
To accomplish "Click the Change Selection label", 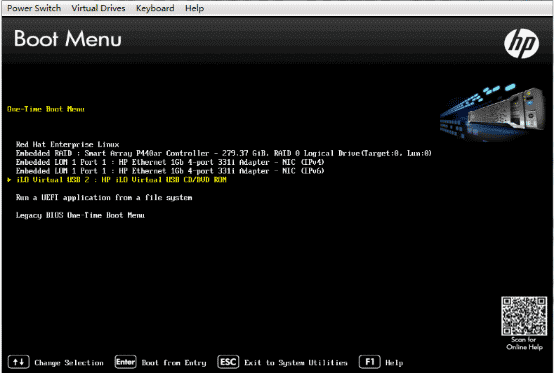I will [69, 363].
